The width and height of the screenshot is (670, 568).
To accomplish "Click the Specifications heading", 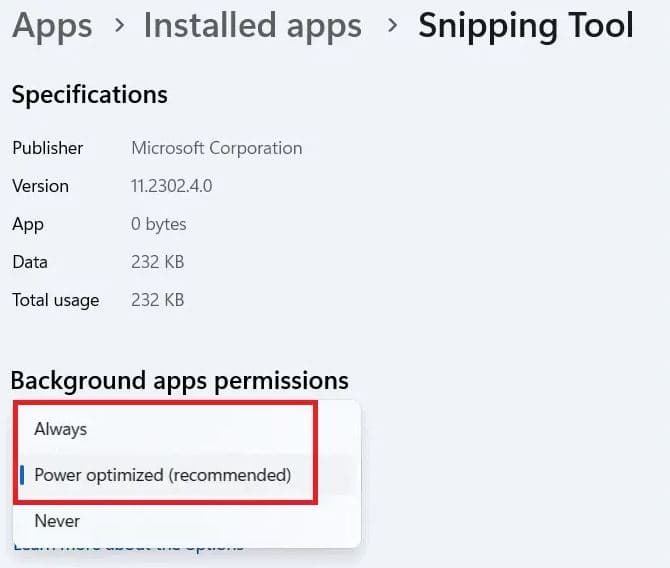I will (89, 95).
